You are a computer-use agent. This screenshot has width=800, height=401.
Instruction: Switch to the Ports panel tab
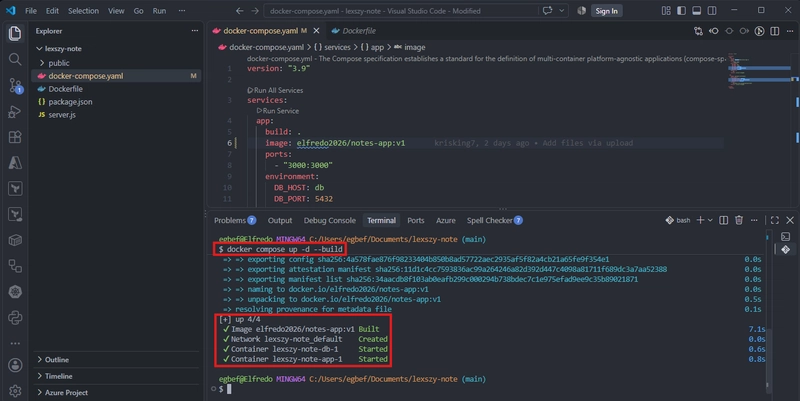pyautogui.click(x=415, y=220)
